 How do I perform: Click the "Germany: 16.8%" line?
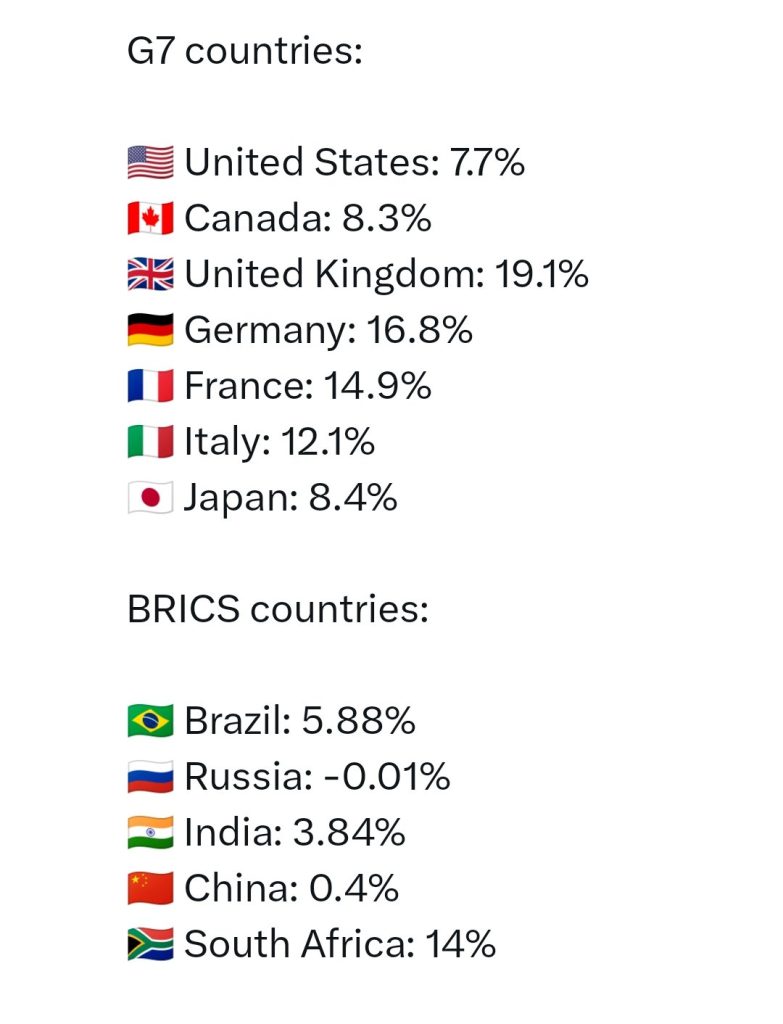328,331
